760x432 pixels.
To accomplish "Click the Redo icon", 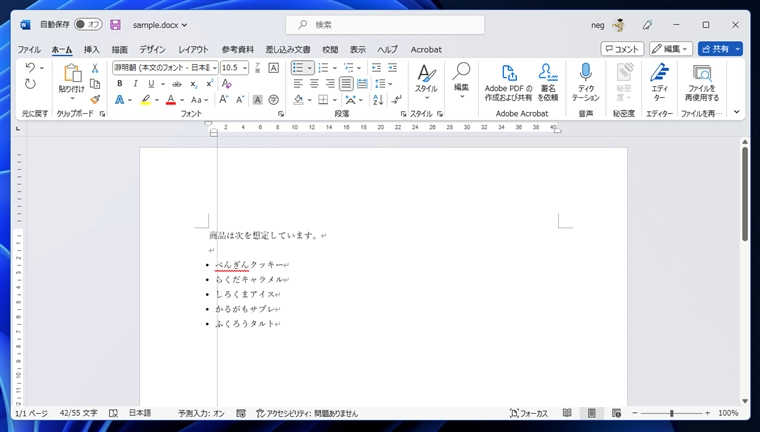I will (30, 84).
